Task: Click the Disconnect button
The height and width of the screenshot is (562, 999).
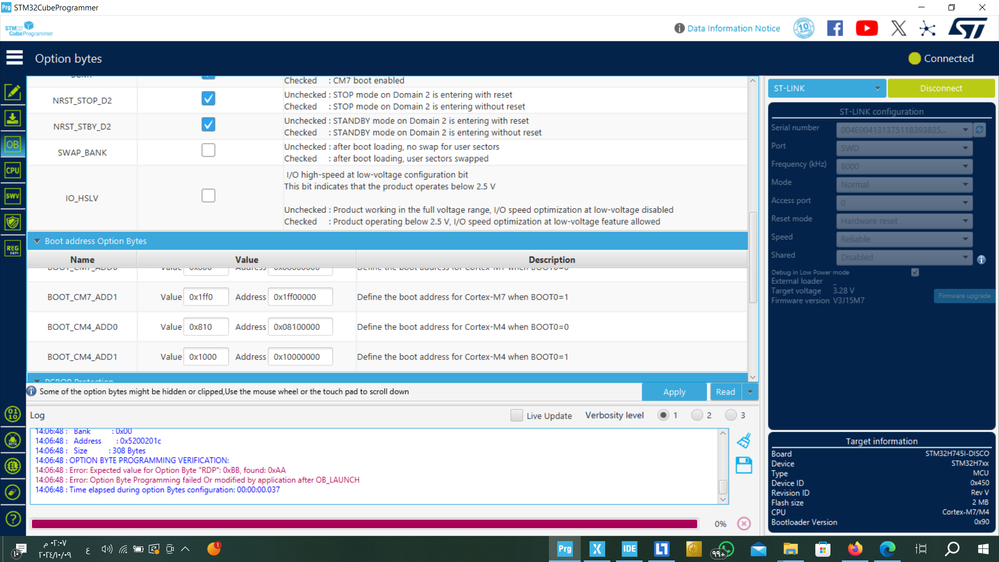Action: pyautogui.click(x=940, y=88)
